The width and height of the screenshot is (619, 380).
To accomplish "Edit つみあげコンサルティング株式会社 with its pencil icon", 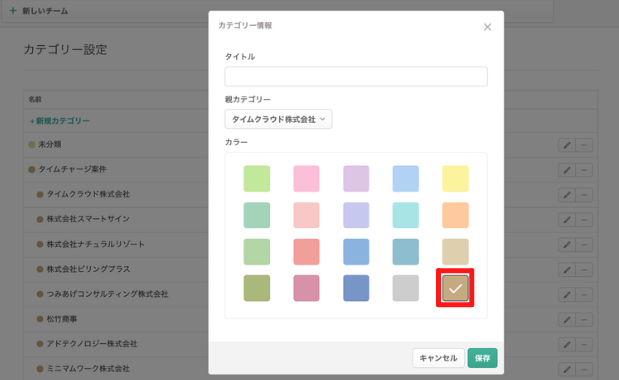I will [x=567, y=295].
